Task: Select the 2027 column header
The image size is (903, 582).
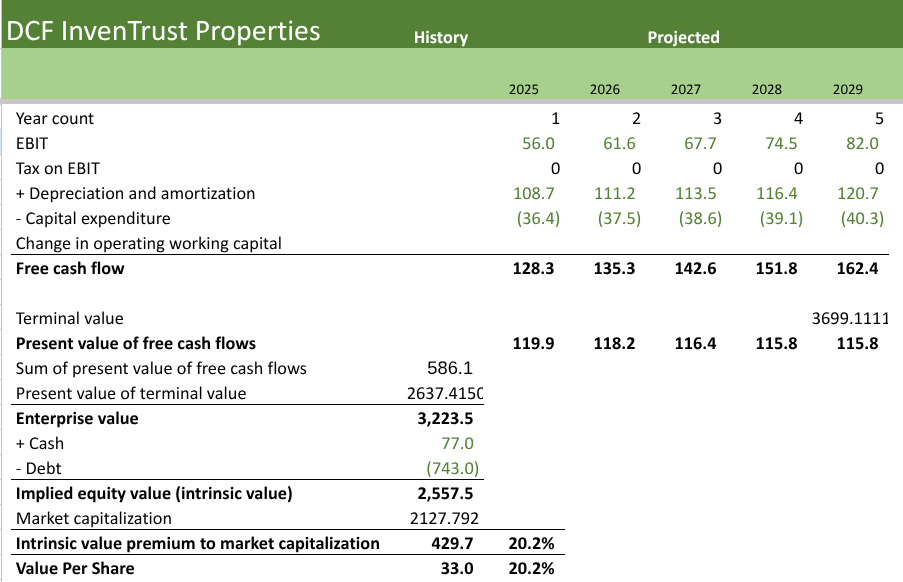Action: [685, 89]
